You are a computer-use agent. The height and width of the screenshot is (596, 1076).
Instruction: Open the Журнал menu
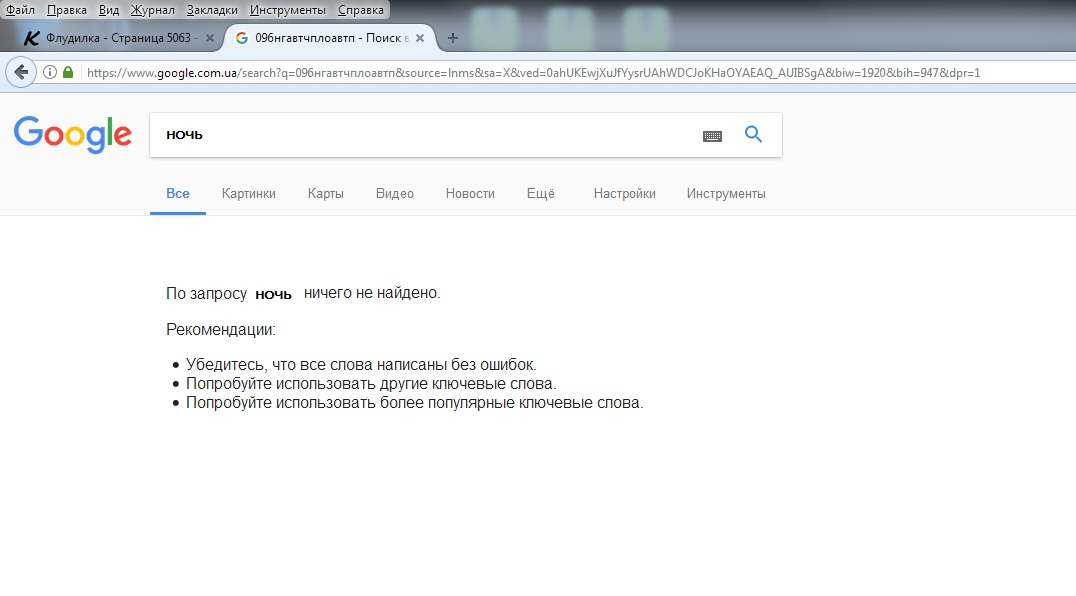[x=152, y=9]
